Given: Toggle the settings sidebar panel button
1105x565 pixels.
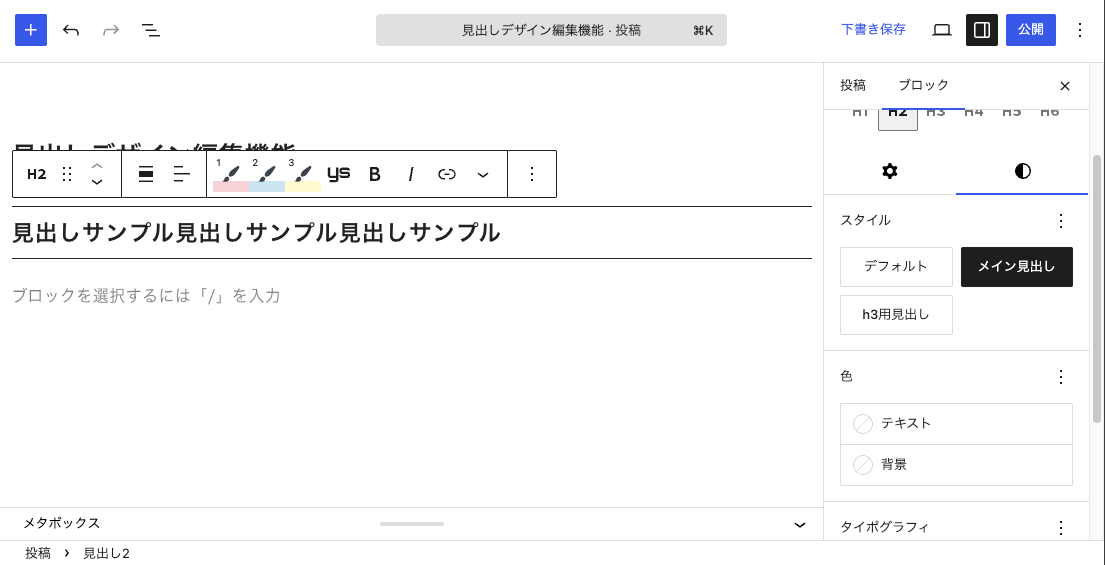Looking at the screenshot, I should (x=982, y=30).
